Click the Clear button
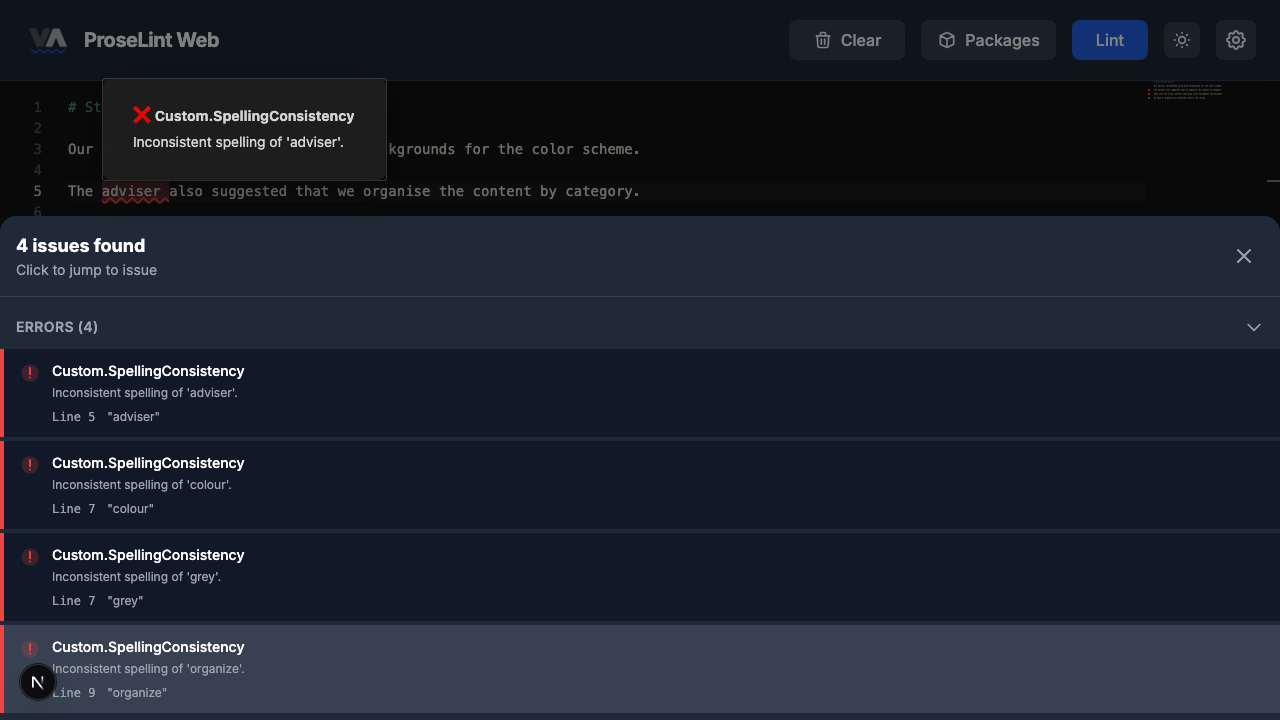 click(x=847, y=40)
